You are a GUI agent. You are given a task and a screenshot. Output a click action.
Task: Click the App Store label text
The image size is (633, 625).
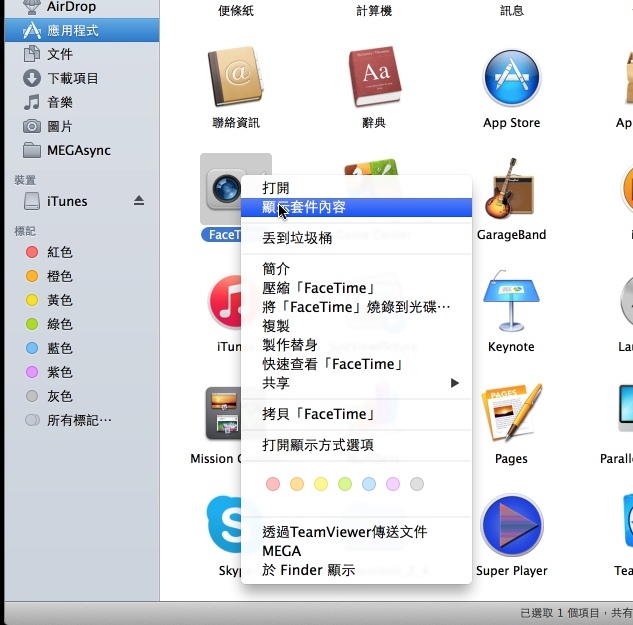click(511, 123)
